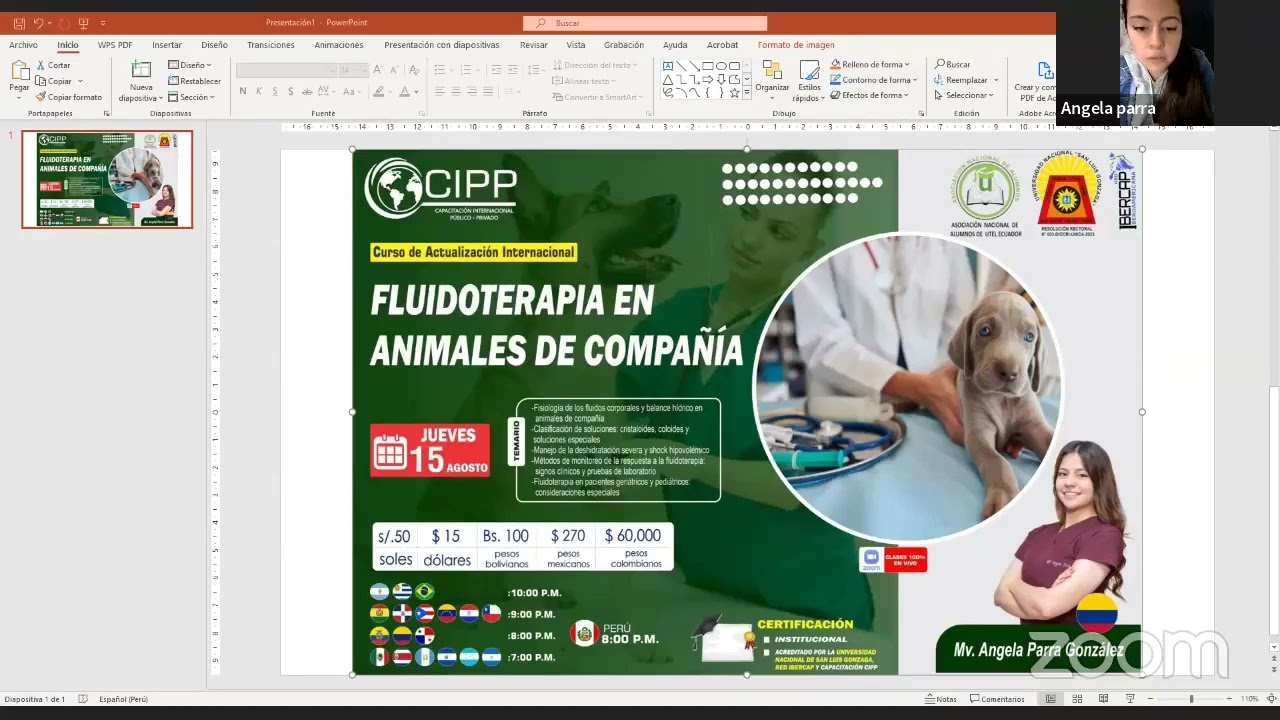The width and height of the screenshot is (1280, 720).
Task: Click the Restablecer button
Action: pos(194,81)
